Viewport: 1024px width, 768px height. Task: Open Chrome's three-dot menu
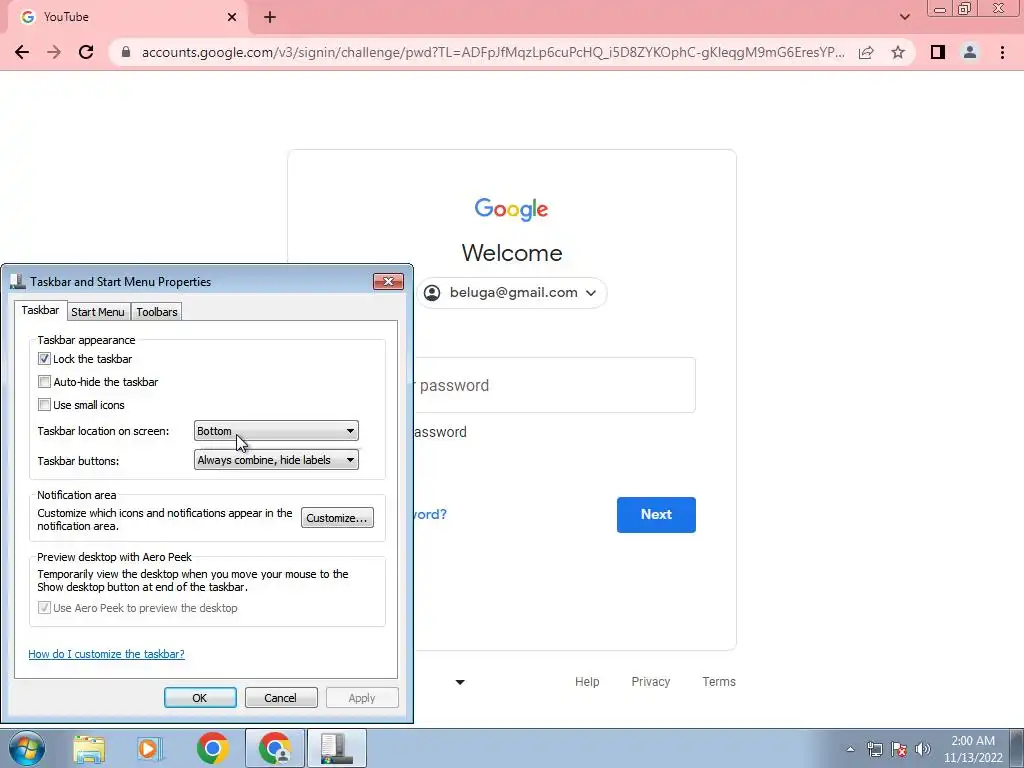1002,52
